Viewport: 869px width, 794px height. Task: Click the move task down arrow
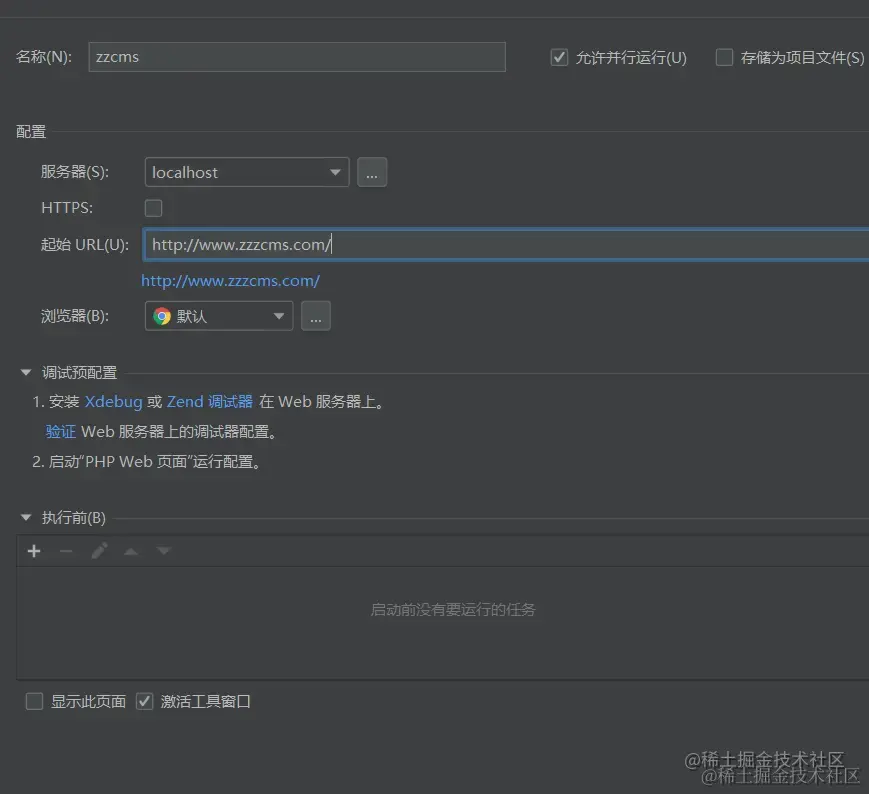point(163,551)
